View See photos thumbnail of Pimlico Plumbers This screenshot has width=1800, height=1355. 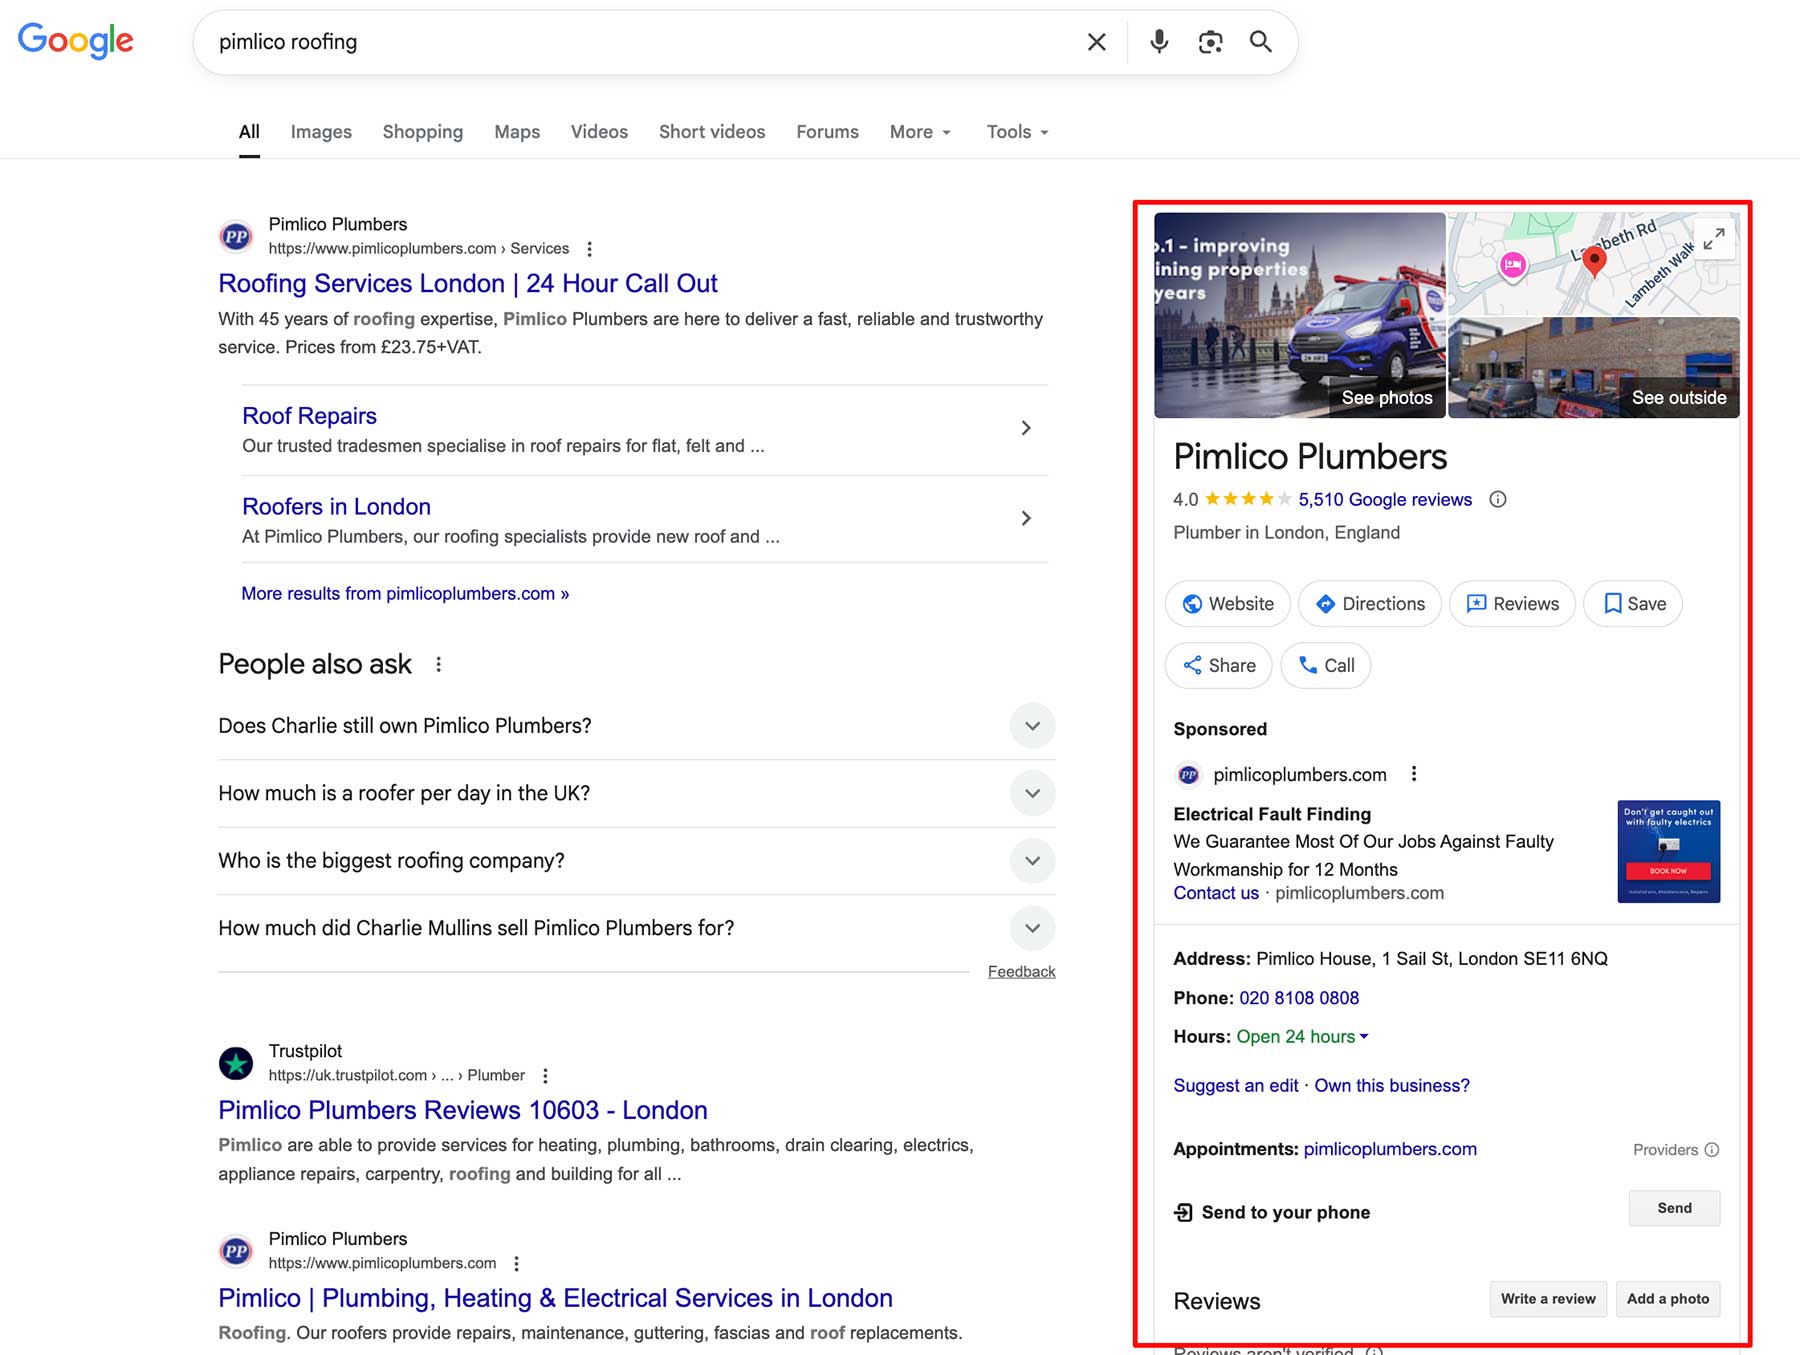(x=1386, y=397)
